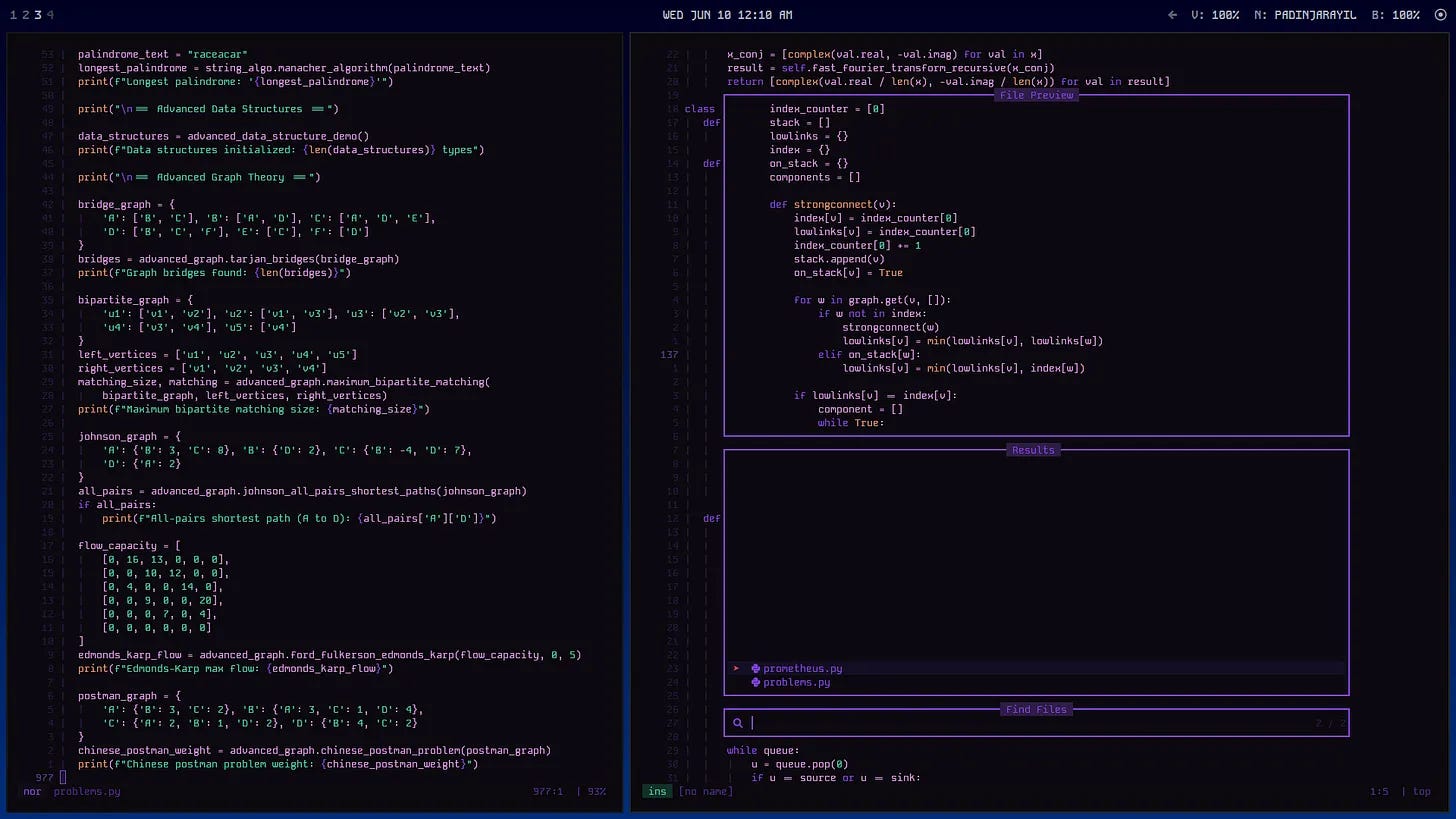Click the Find Files prompt title
This screenshot has height=819, width=1456.
(x=1036, y=709)
